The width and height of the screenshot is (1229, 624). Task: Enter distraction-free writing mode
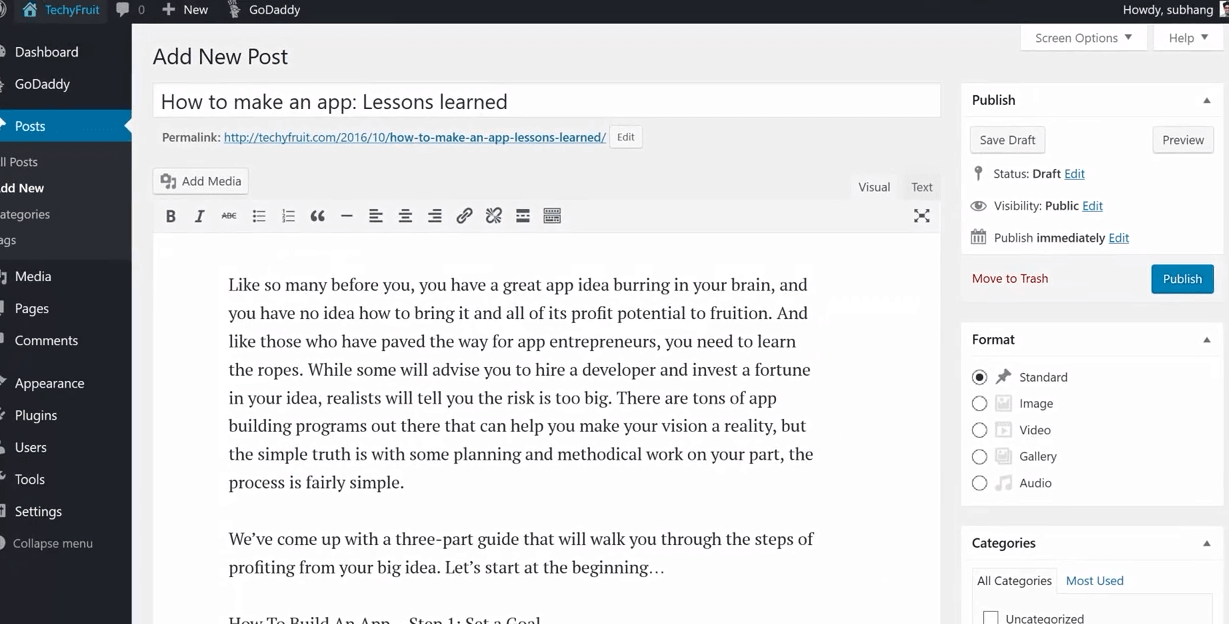(922, 216)
